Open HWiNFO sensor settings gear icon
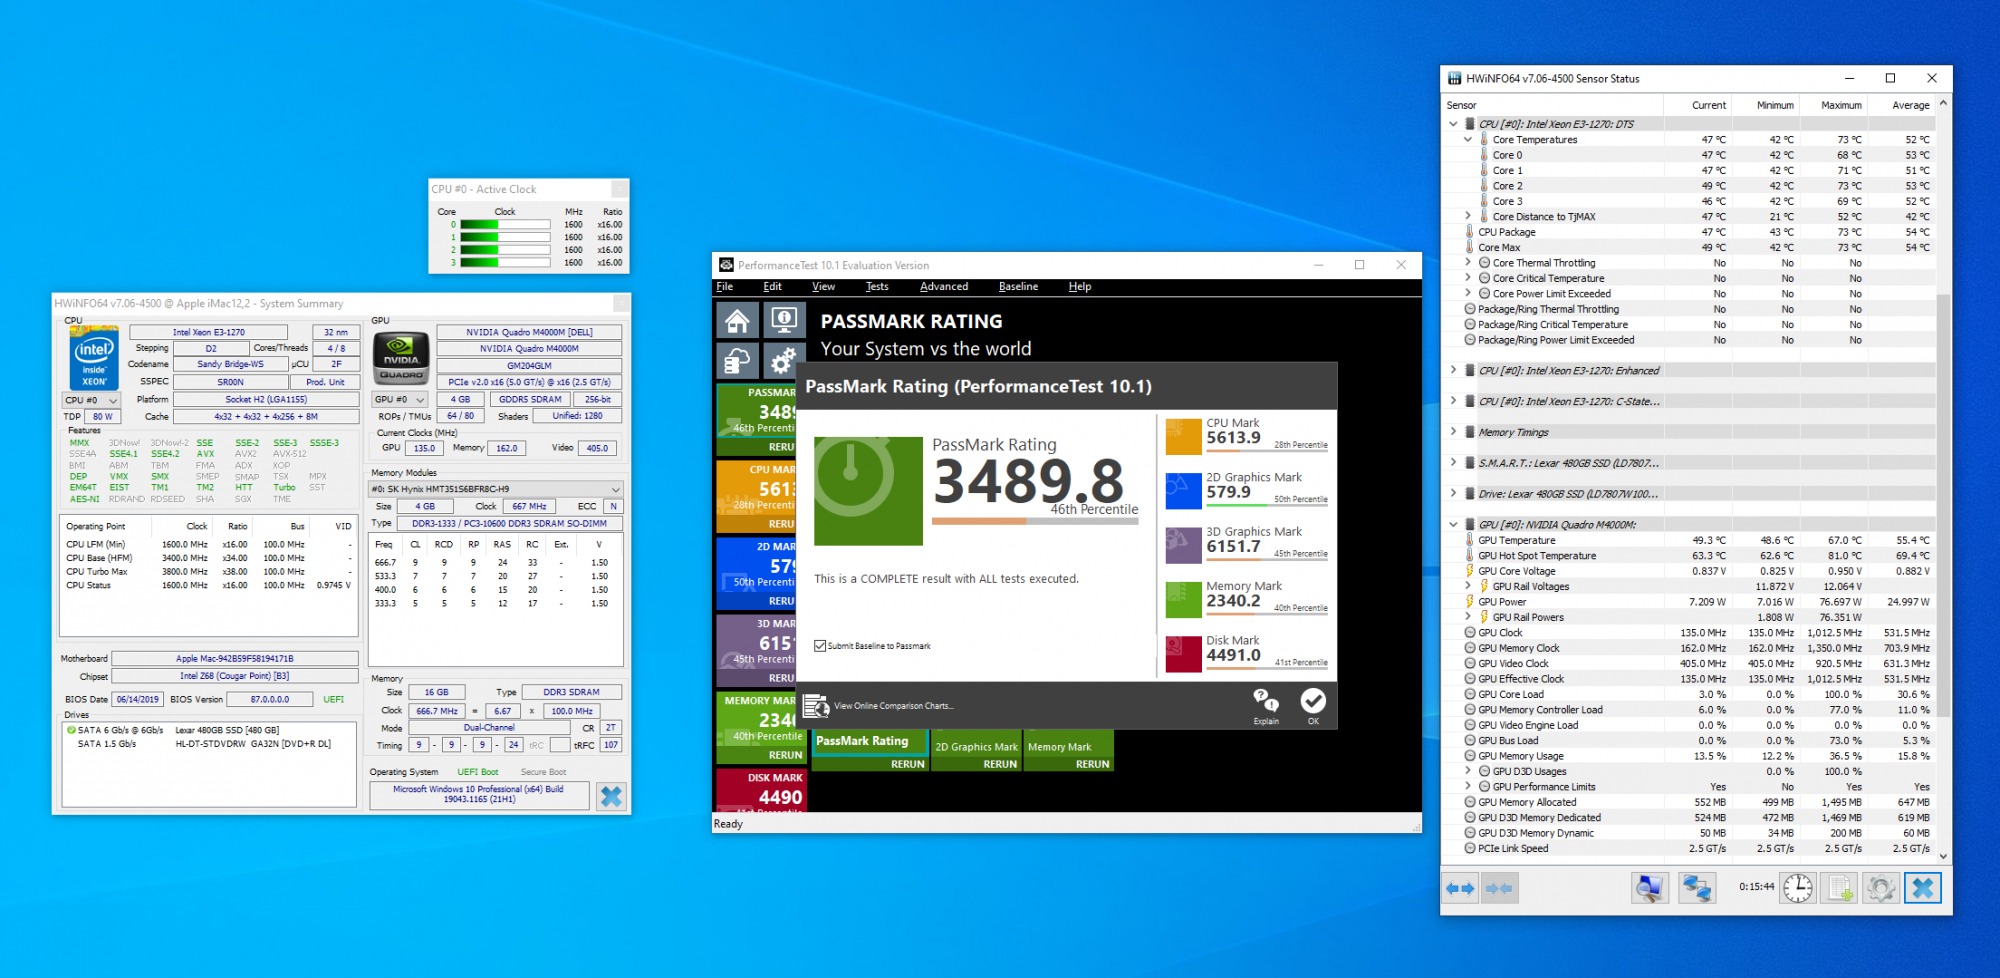The height and width of the screenshot is (978, 2000). pos(1880,888)
